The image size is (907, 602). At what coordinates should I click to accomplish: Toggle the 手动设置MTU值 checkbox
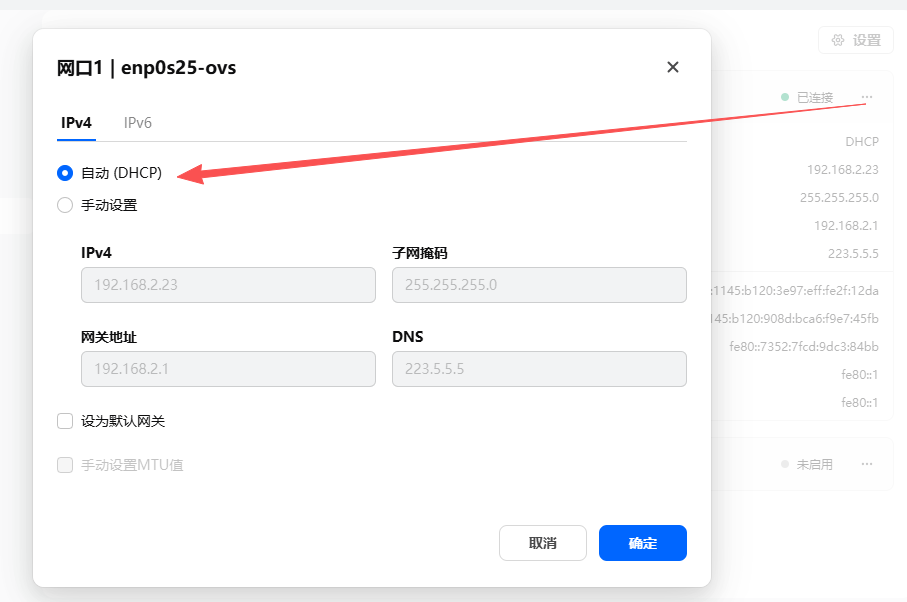[65, 465]
